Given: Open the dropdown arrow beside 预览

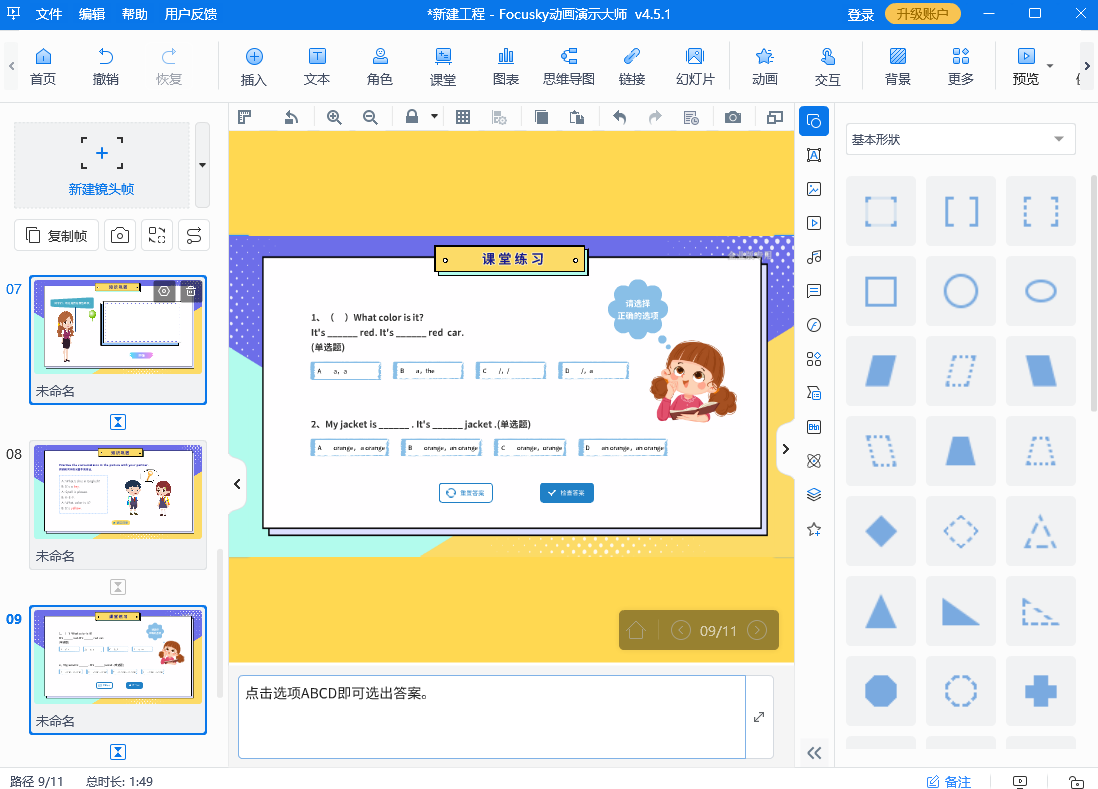Looking at the screenshot, I should (1050, 66).
